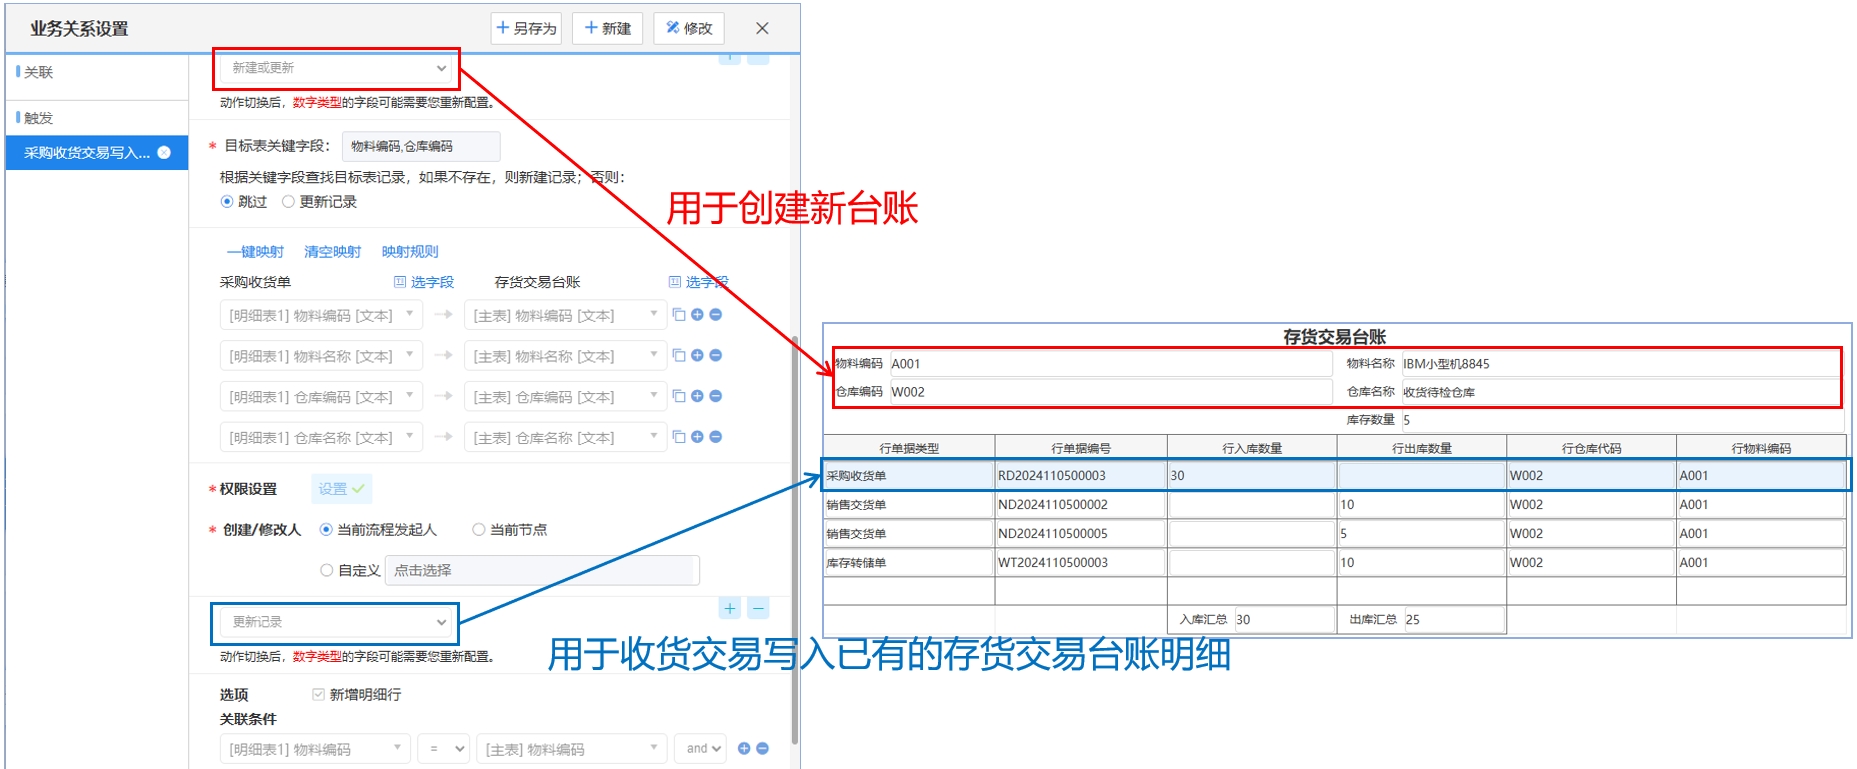Click the 另存为 button
1857x769 pixels.
pos(526,28)
